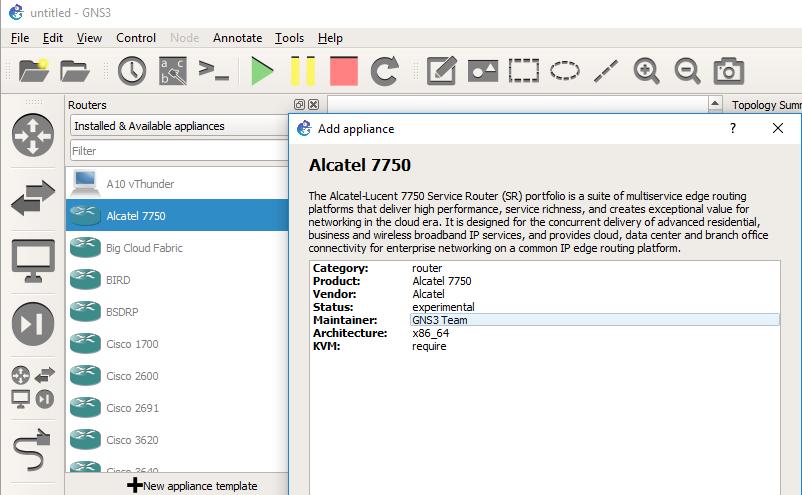Screen dimensions: 802x495
Task: Select Alcatel 7750 in the routers list
Action: [177, 215]
